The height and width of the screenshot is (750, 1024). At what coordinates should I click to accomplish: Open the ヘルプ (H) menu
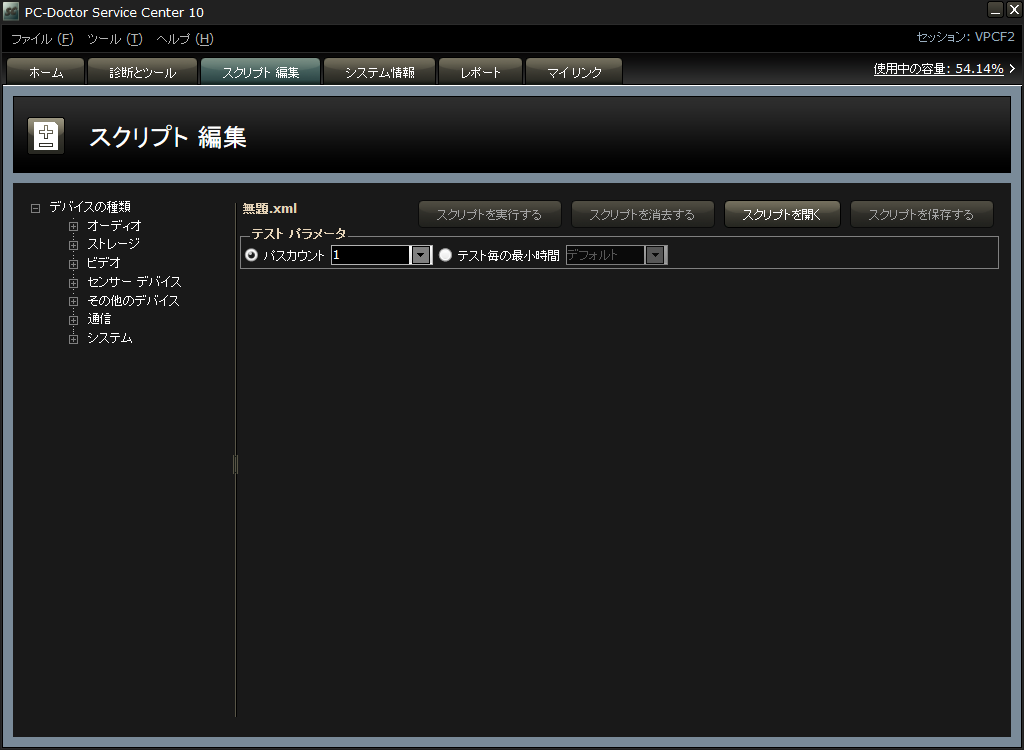pos(185,39)
